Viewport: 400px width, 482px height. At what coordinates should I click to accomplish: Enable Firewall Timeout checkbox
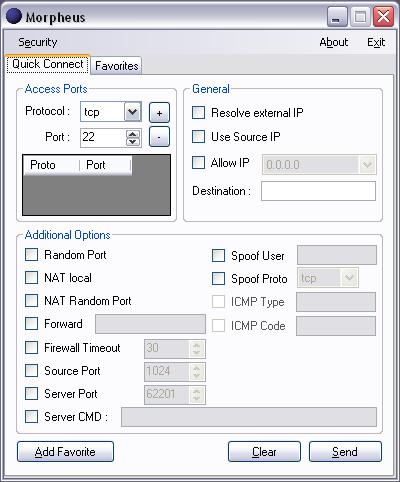click(31, 348)
